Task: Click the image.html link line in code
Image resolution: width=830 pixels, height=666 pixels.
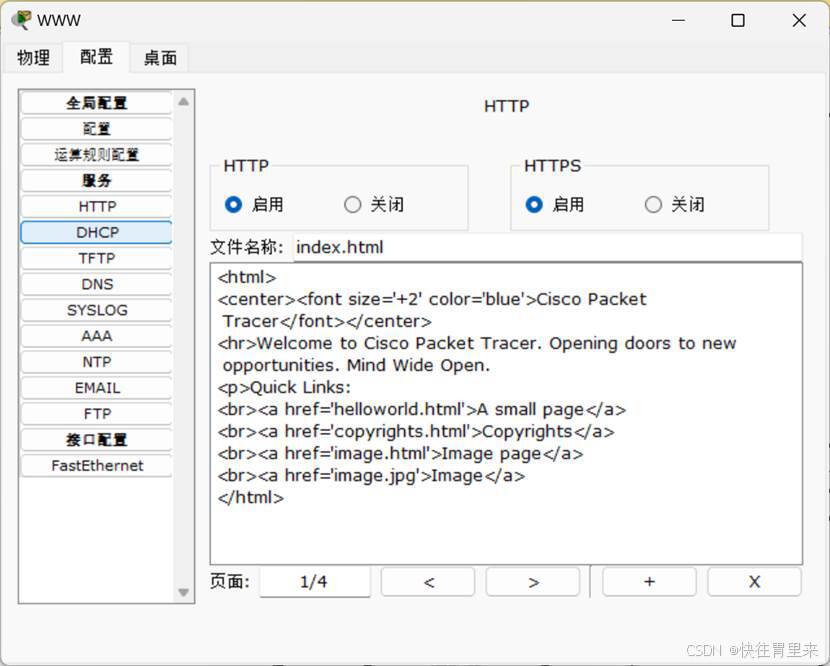Action: coord(401,454)
